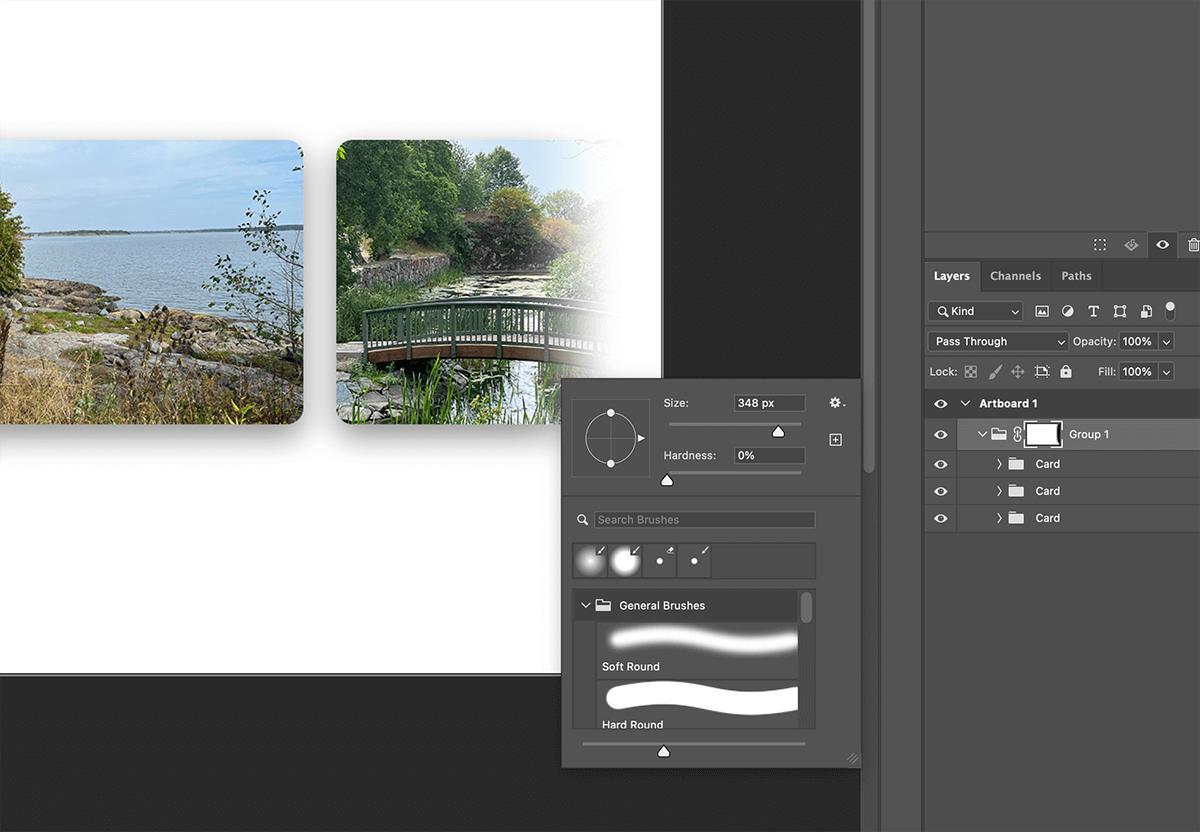Click the lock image pixels brush icon
Viewport: 1200px width, 832px height.
[995, 372]
